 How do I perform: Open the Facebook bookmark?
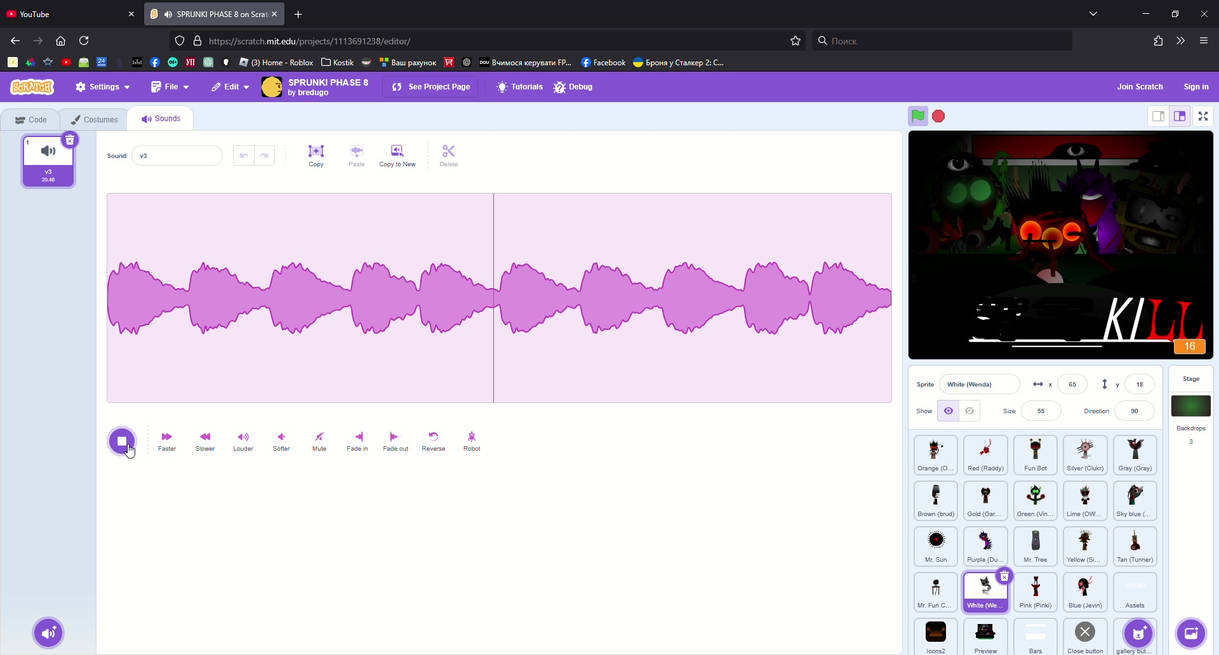603,62
